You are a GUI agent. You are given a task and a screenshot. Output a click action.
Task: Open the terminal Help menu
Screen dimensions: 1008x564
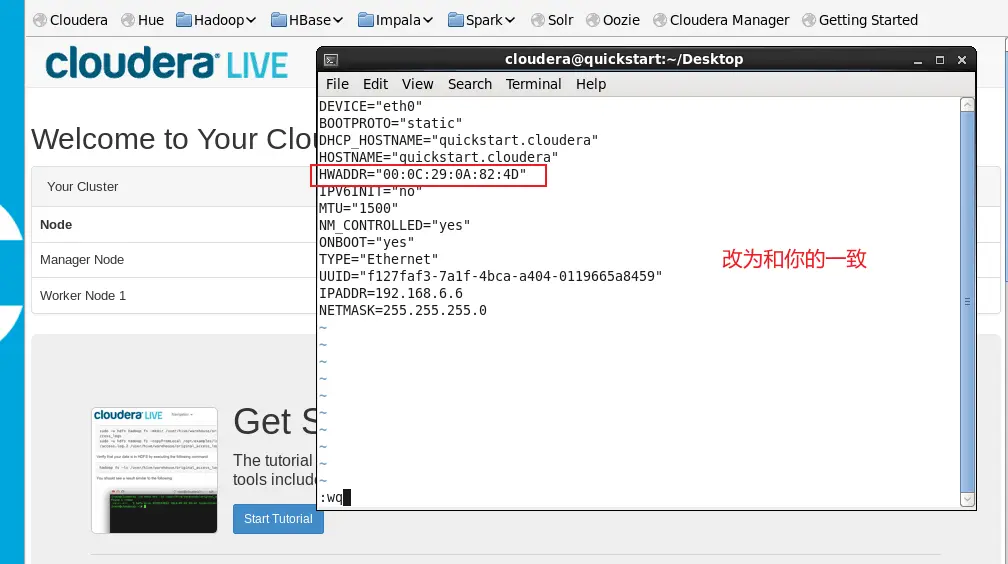pos(591,84)
